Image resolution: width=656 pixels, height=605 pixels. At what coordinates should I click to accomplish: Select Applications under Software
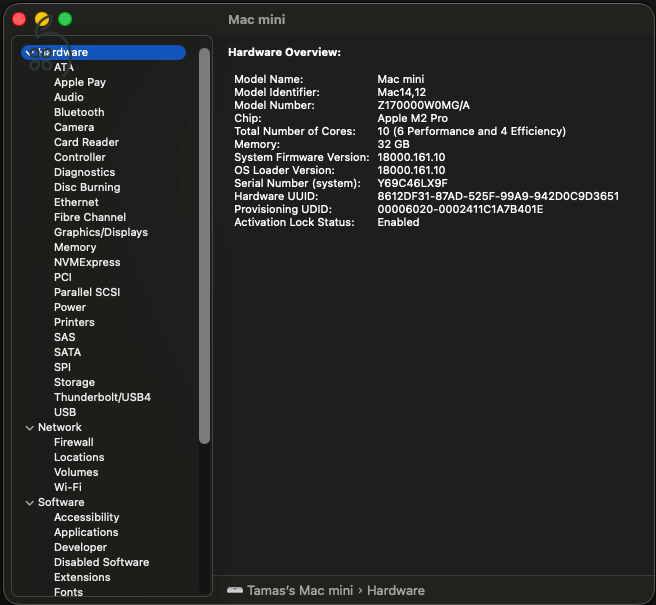[86, 533]
